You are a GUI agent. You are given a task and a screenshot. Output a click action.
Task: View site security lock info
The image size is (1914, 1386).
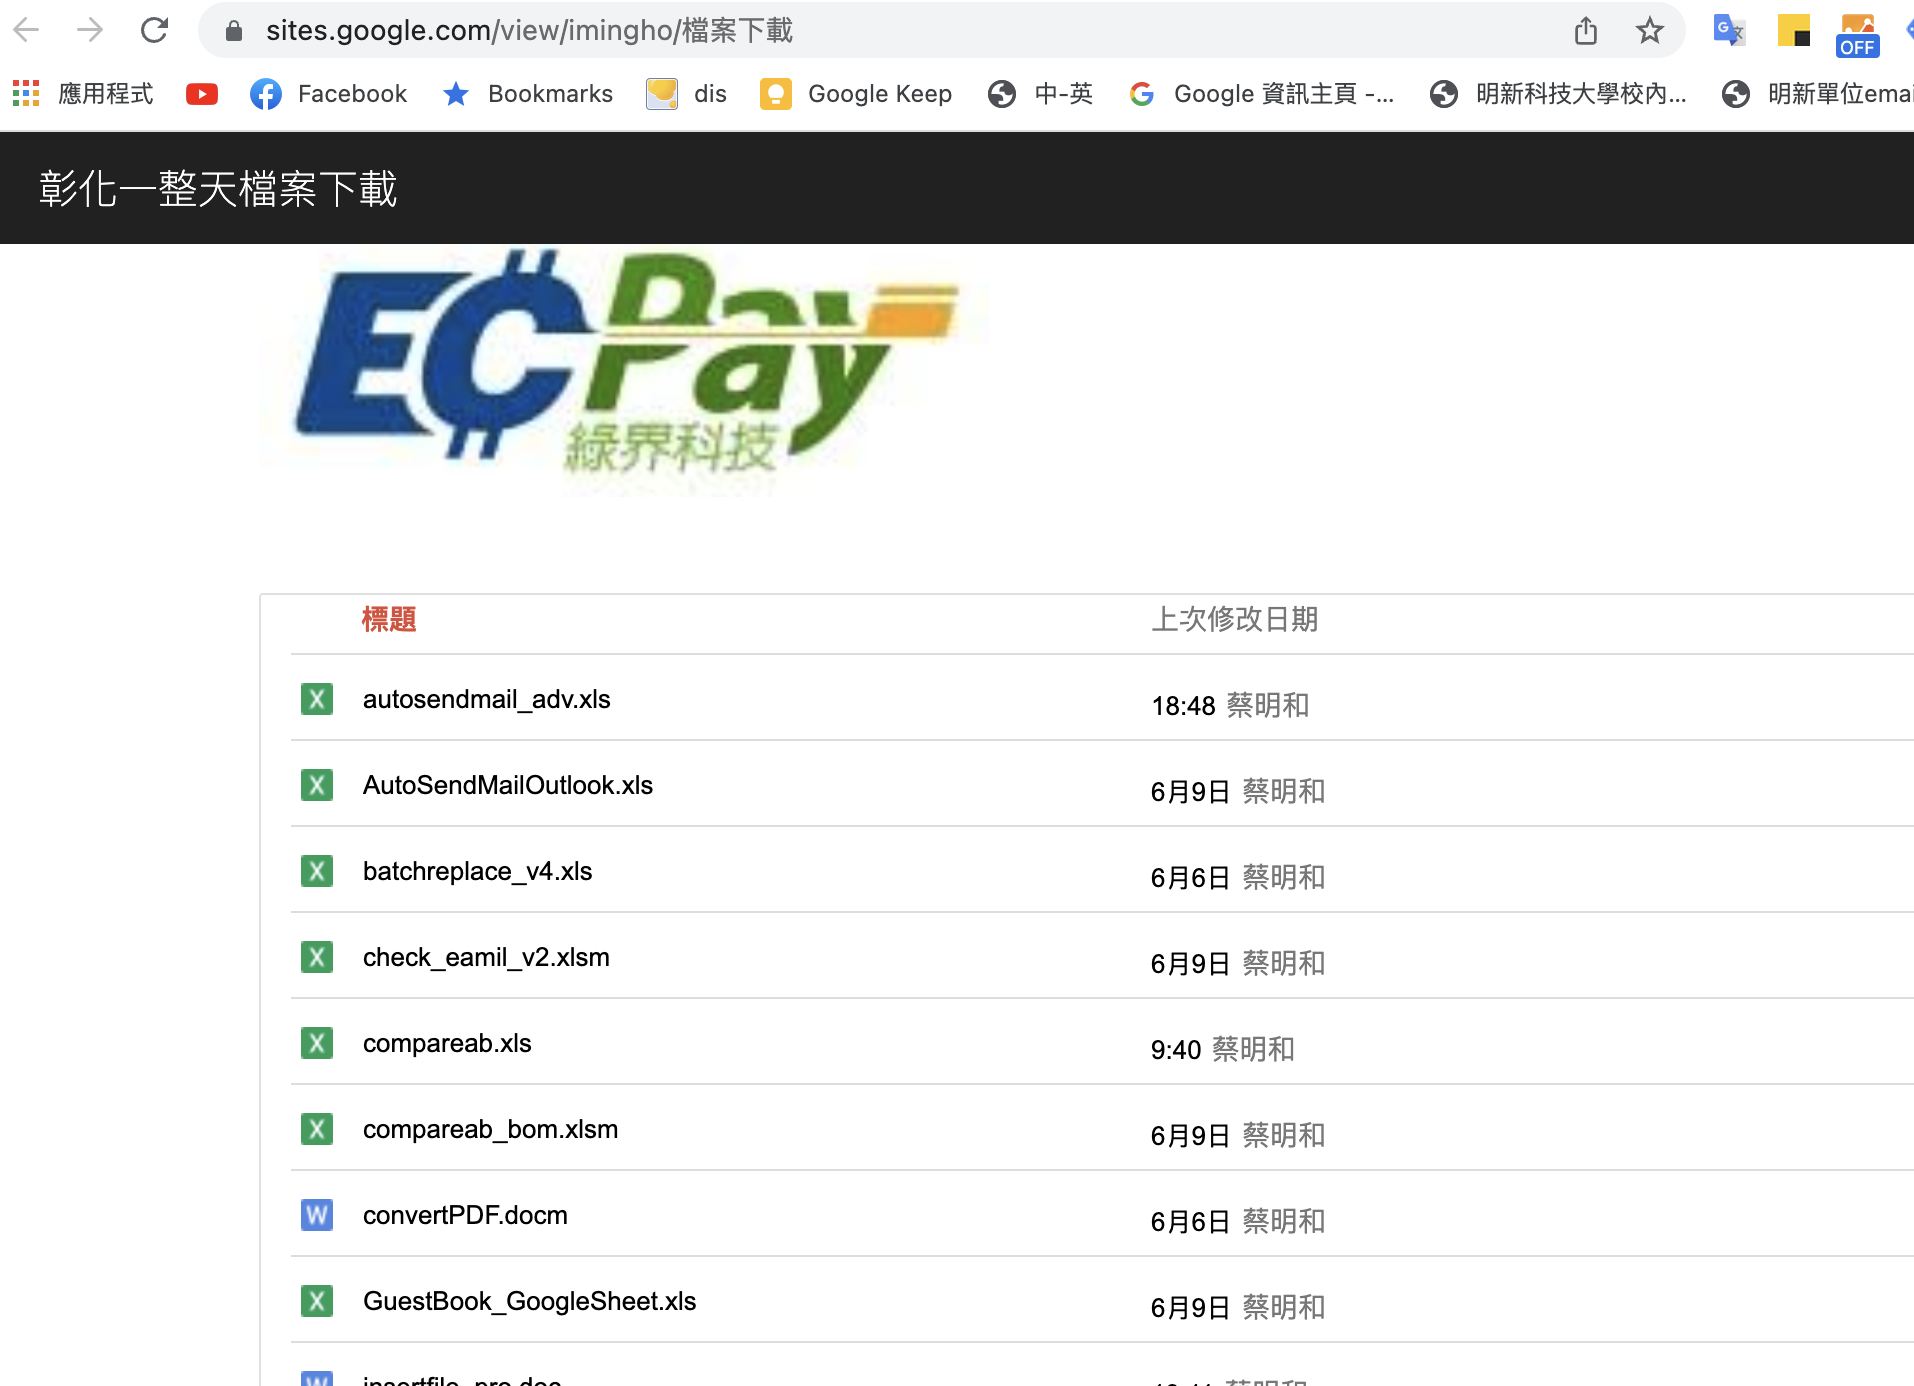[234, 31]
